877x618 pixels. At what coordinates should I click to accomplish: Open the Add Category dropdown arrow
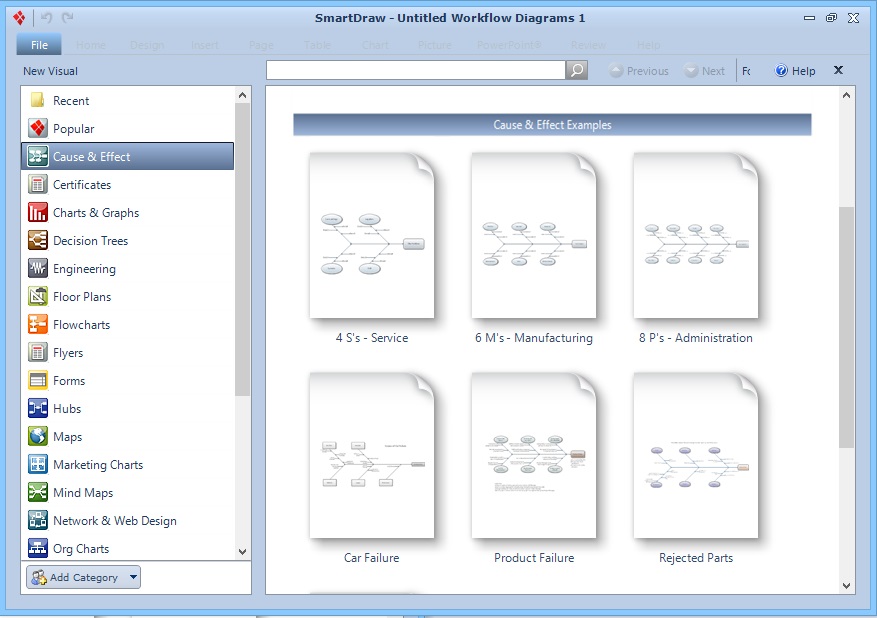tap(133, 577)
